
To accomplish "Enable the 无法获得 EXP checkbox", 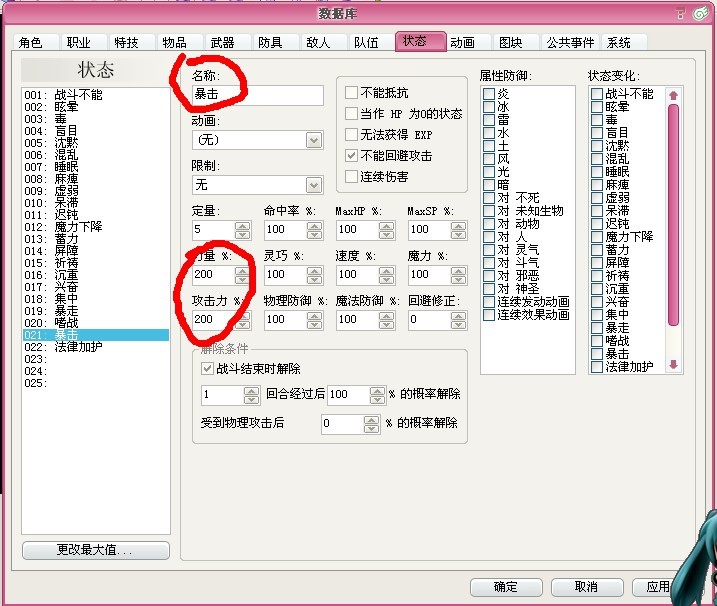I will (351, 134).
